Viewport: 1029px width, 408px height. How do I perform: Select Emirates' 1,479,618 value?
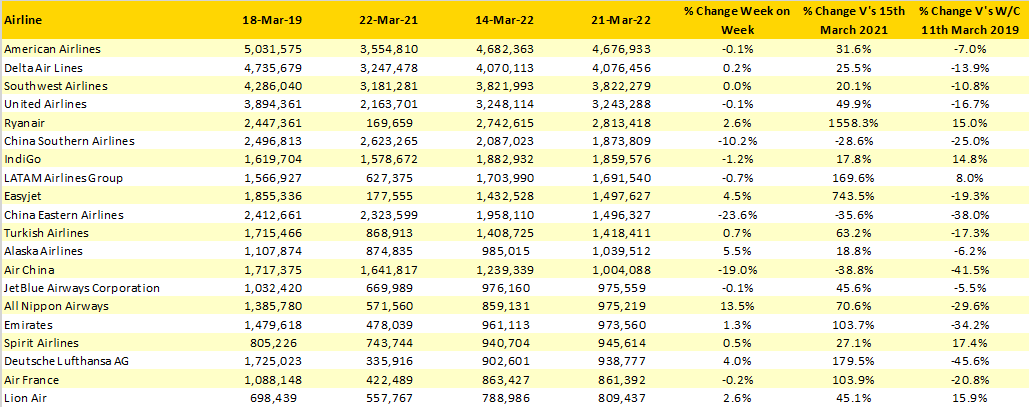pos(264,325)
